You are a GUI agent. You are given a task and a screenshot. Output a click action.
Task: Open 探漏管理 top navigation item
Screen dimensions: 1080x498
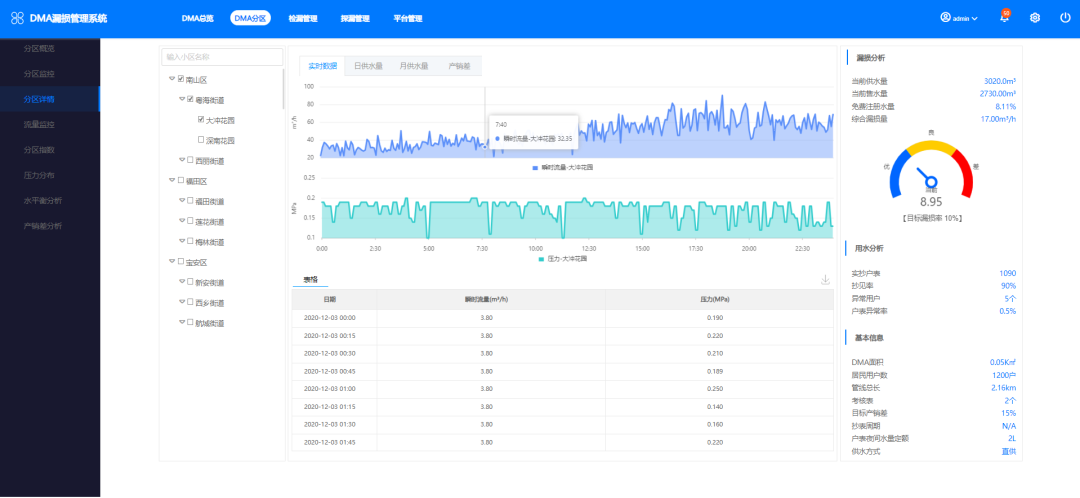tap(355, 19)
